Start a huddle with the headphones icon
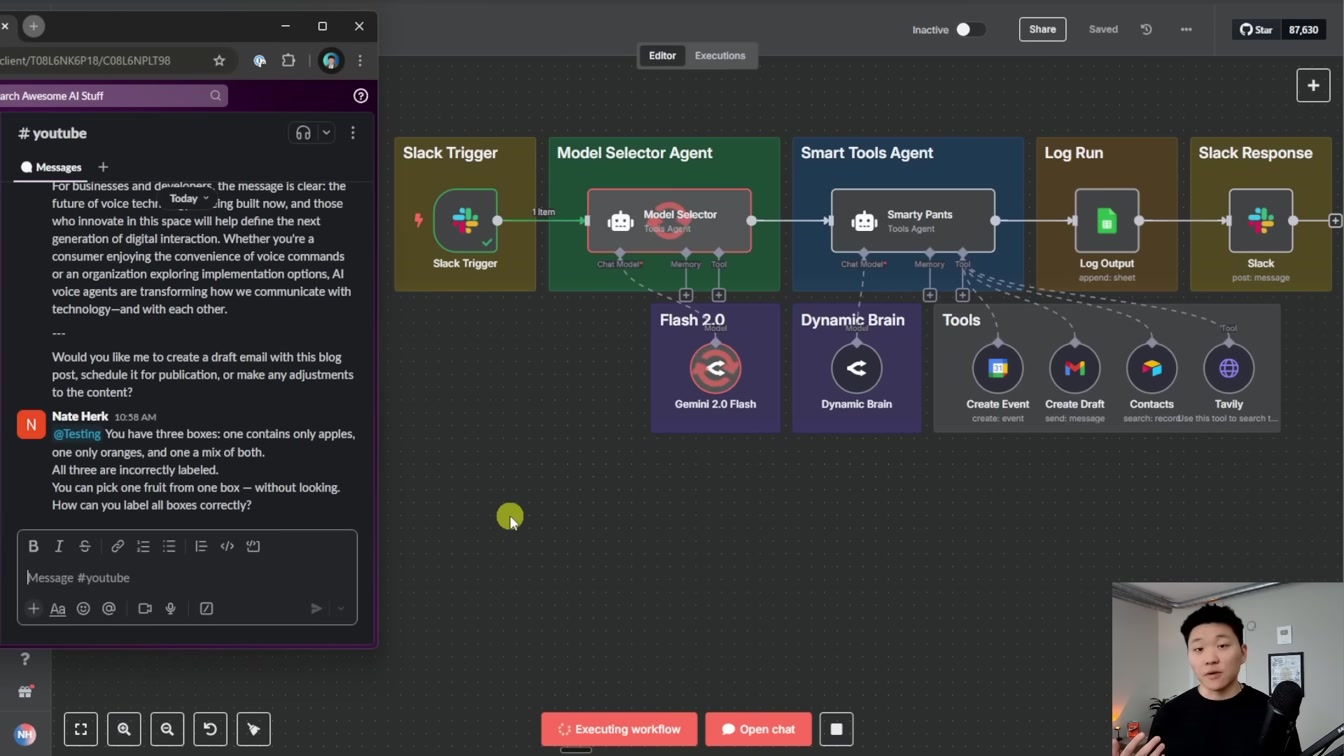1344x756 pixels. pyautogui.click(x=303, y=133)
